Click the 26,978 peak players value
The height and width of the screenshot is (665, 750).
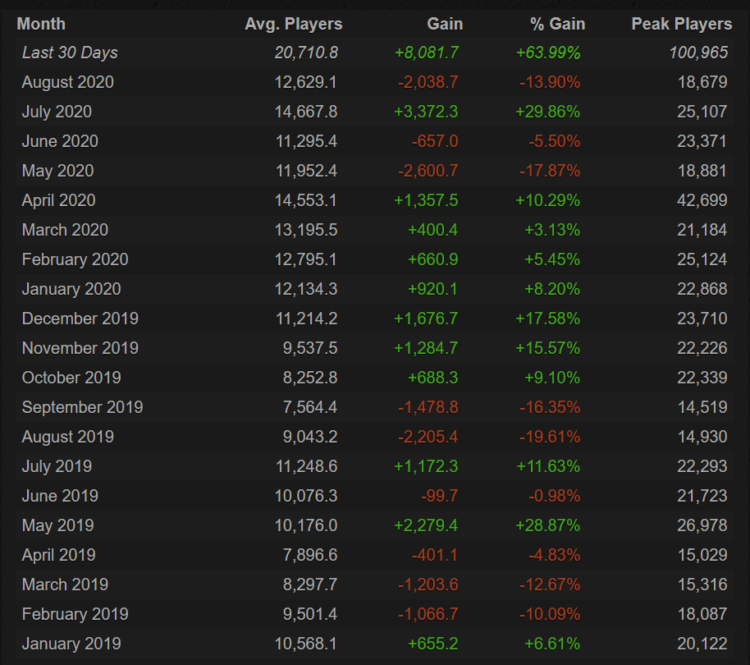[702, 526]
